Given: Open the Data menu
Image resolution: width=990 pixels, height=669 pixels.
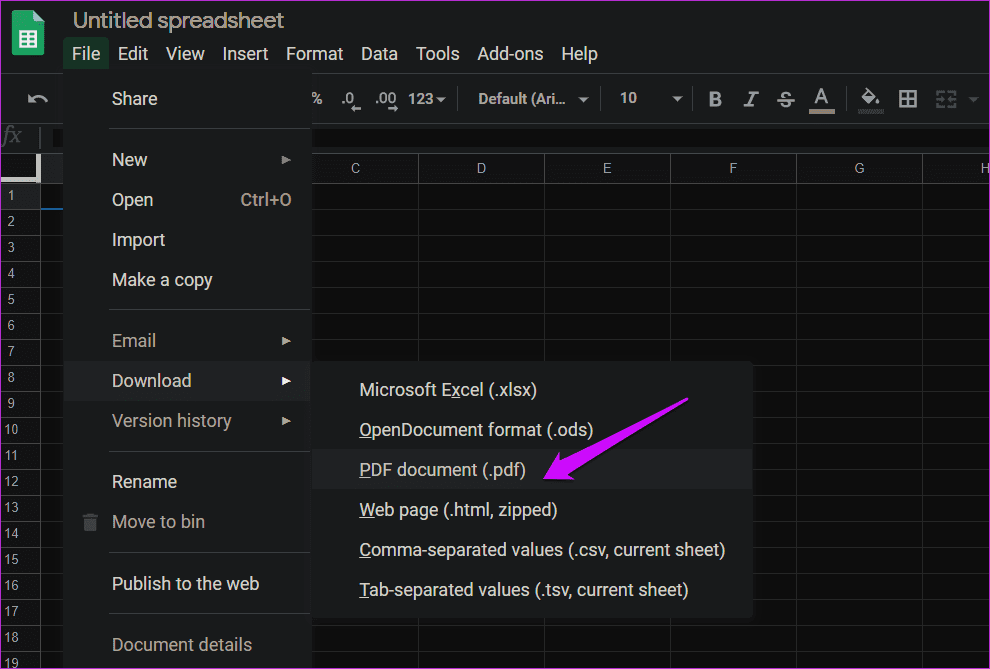Looking at the screenshot, I should click(379, 54).
